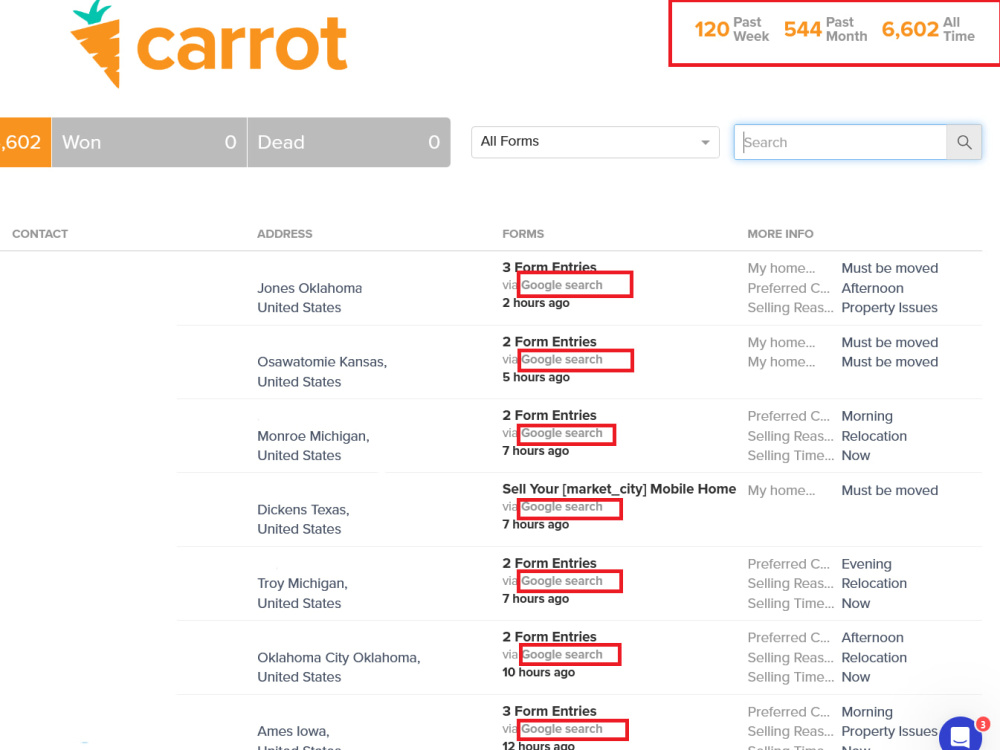
Task: Click the Carrot logo
Action: click(209, 43)
